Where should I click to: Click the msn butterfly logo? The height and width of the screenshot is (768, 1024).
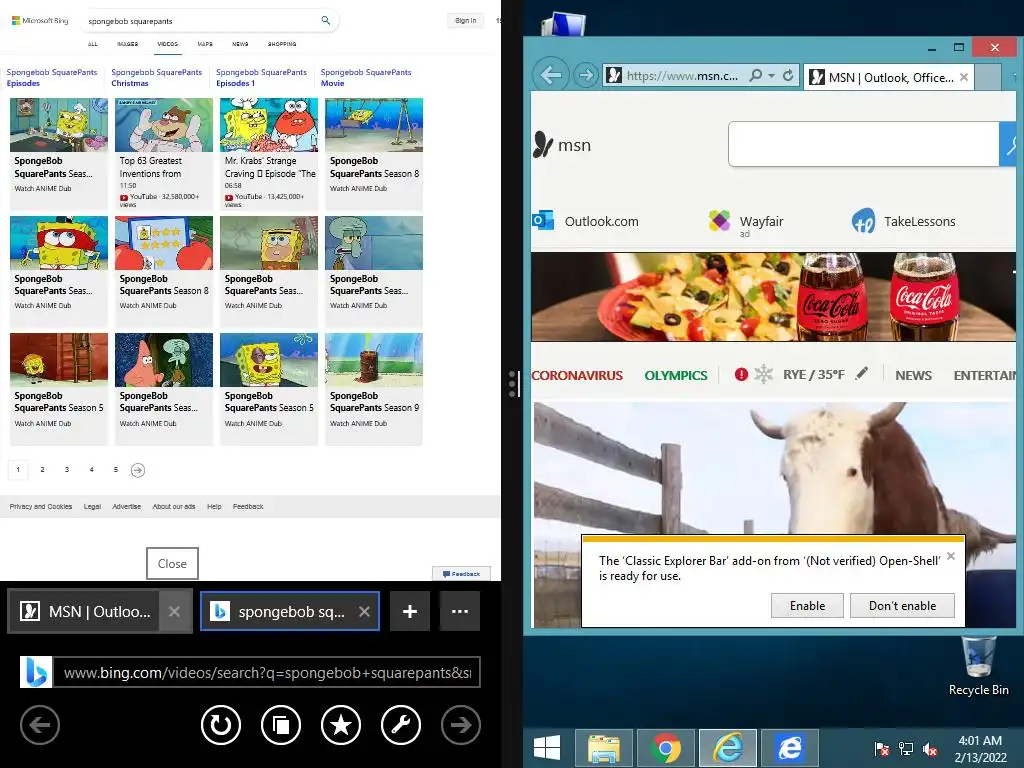click(543, 144)
